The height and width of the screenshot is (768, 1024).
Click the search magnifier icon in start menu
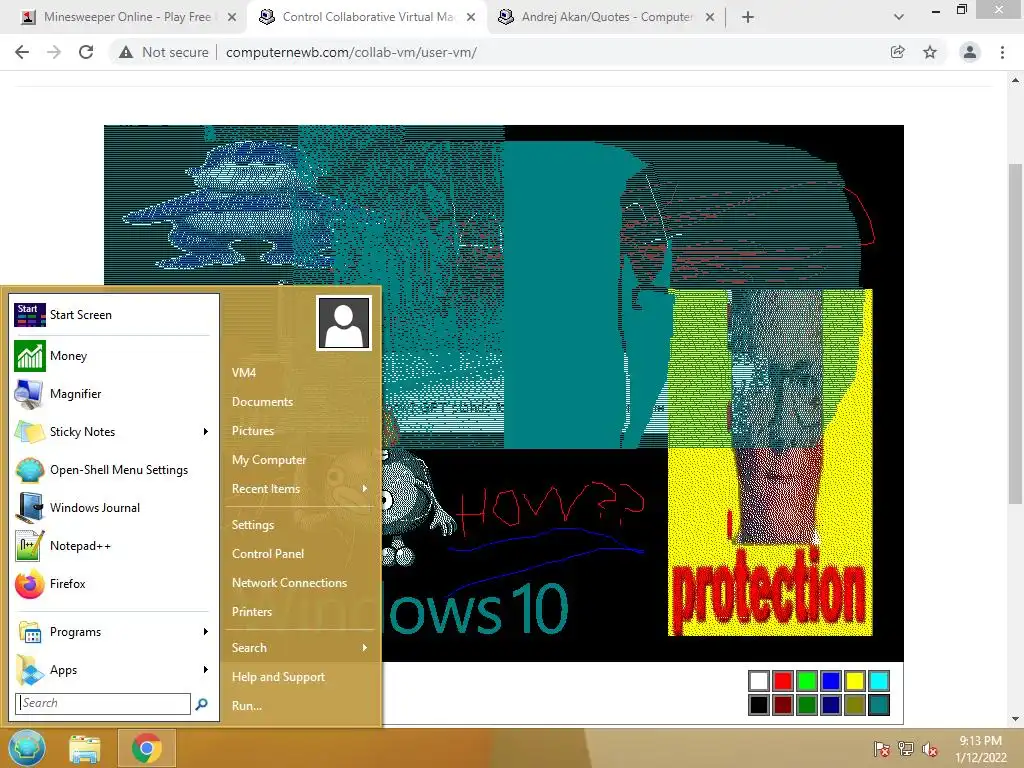pos(202,703)
